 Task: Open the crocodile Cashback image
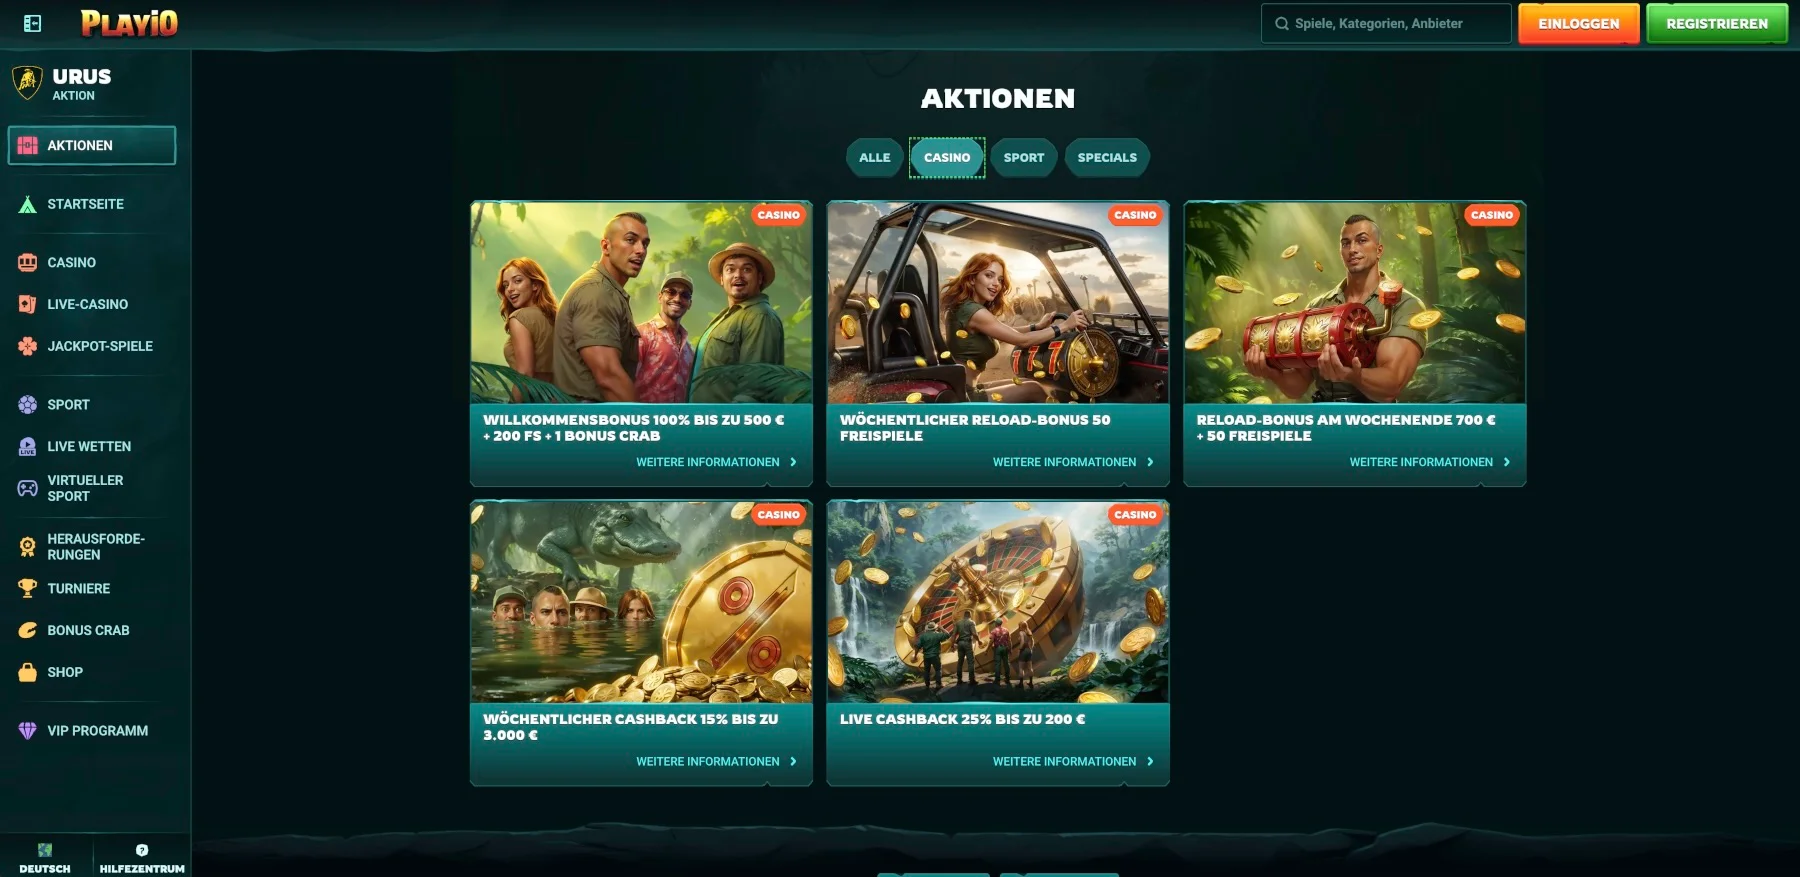pyautogui.click(x=641, y=602)
